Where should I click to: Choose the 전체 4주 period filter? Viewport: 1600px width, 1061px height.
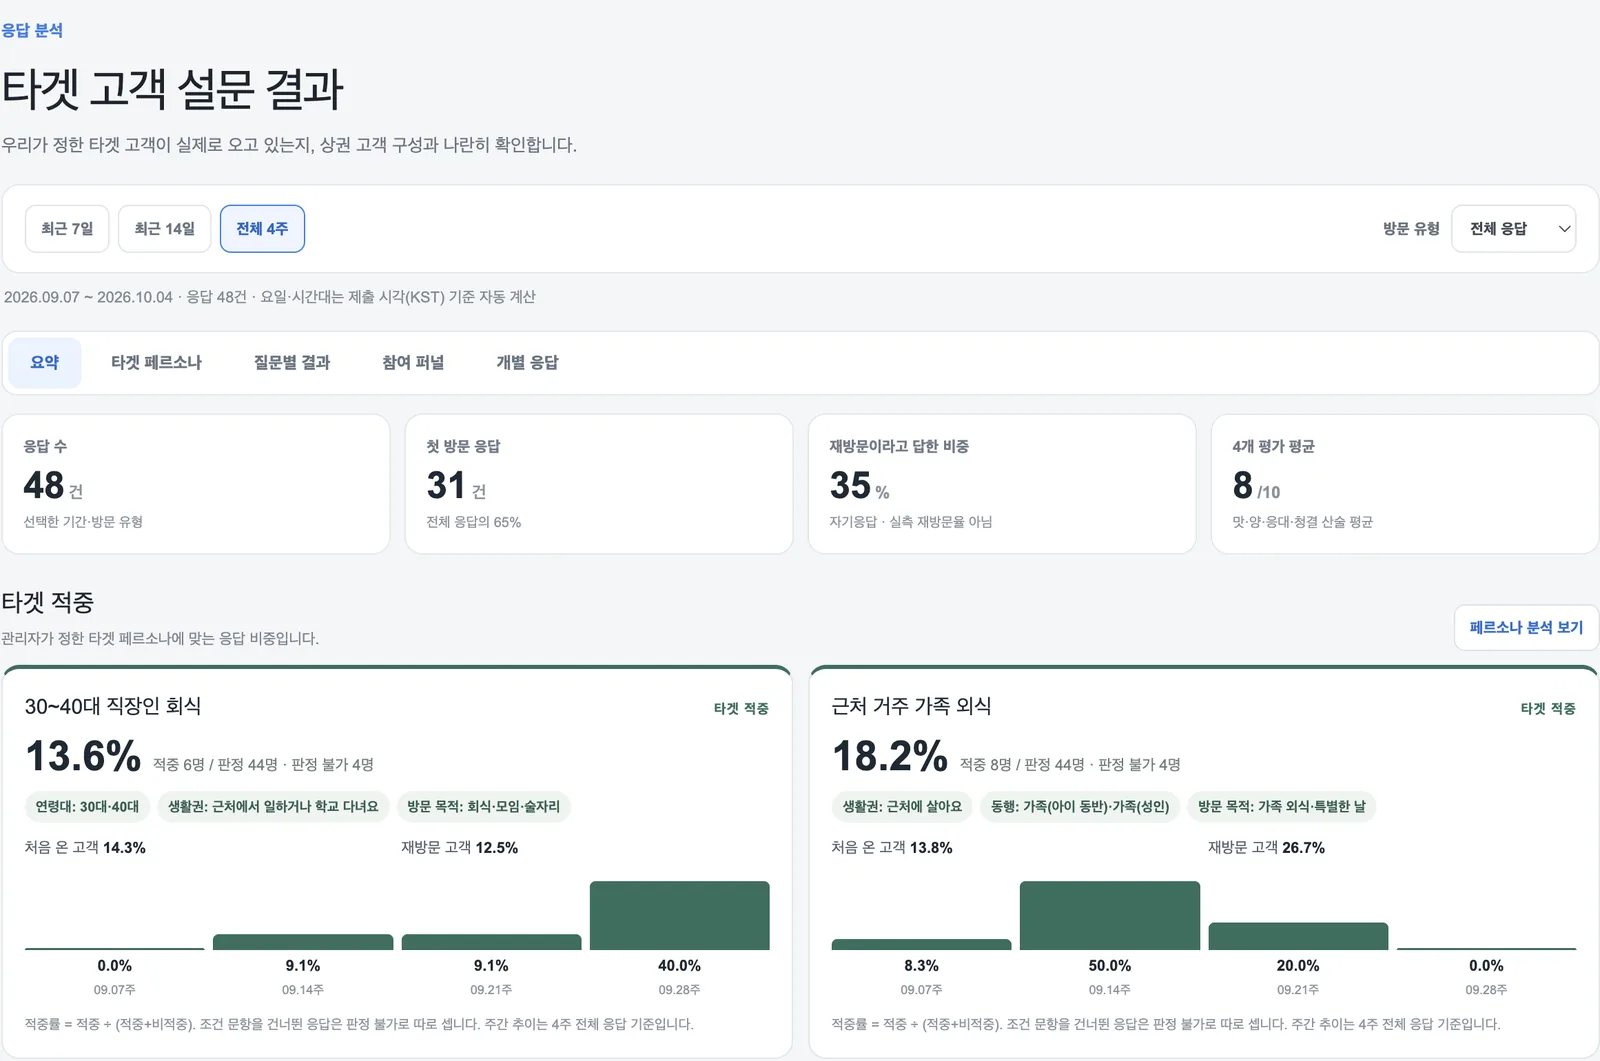(262, 229)
